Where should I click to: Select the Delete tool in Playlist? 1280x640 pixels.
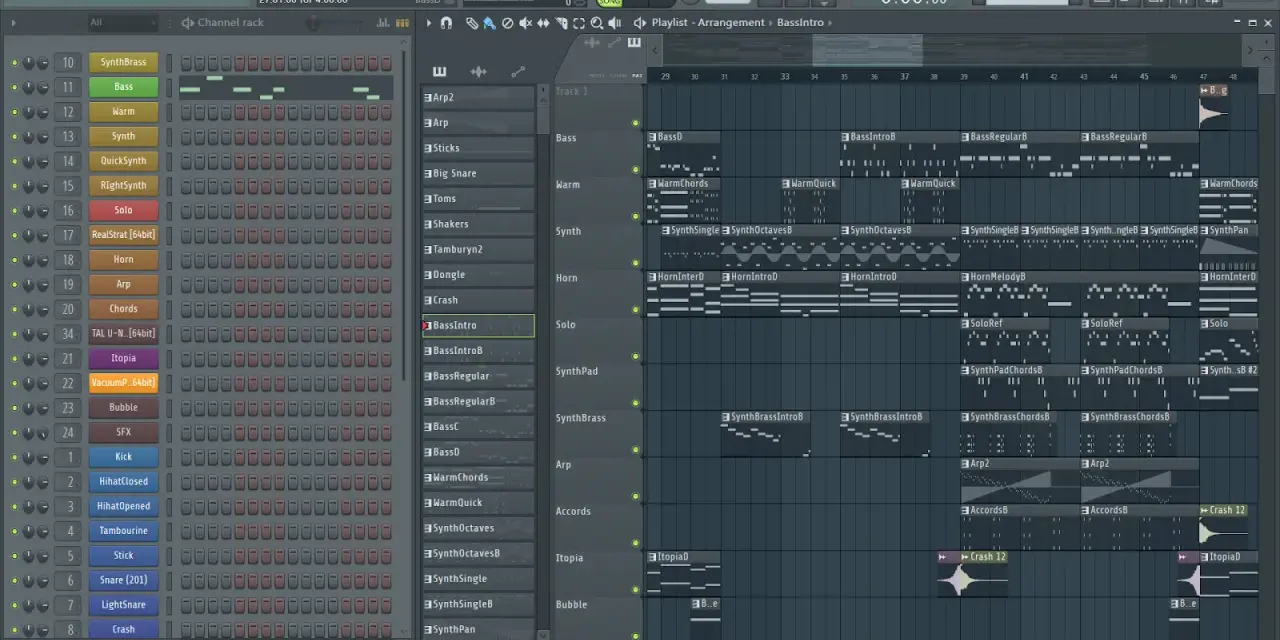point(507,22)
